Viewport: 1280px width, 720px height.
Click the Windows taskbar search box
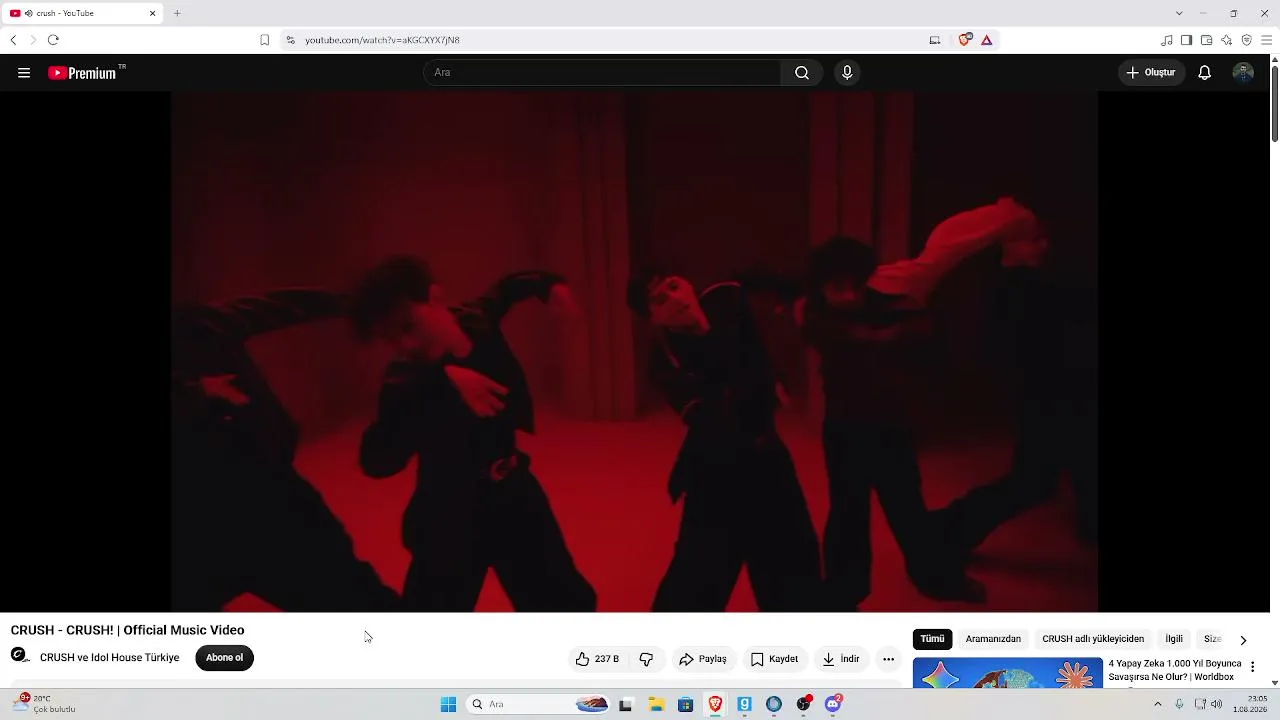point(539,704)
